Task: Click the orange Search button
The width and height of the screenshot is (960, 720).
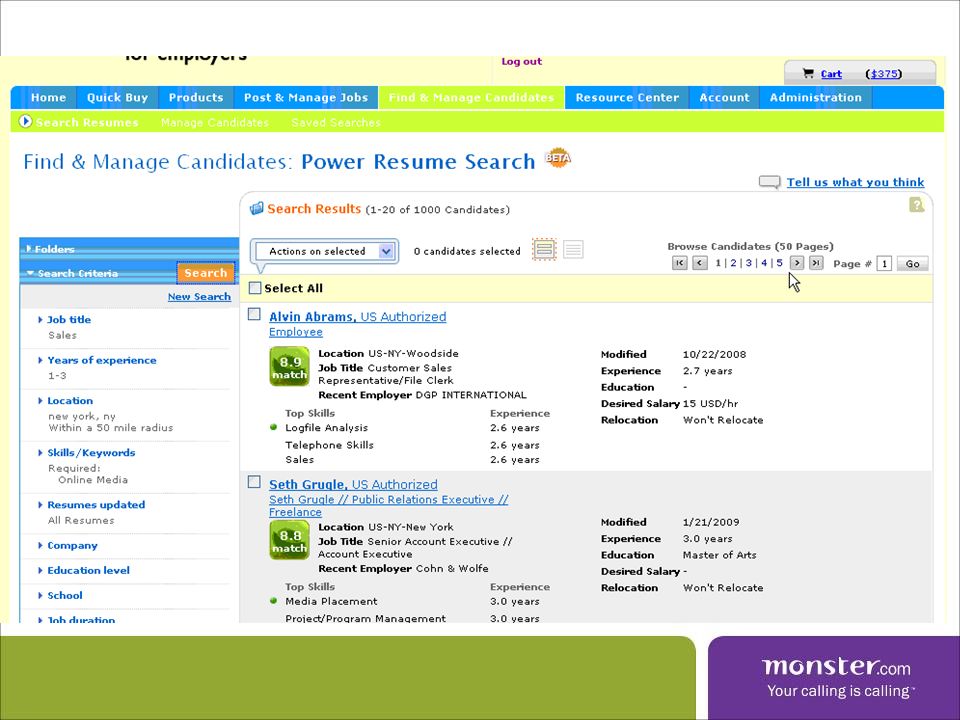Action: (x=206, y=273)
